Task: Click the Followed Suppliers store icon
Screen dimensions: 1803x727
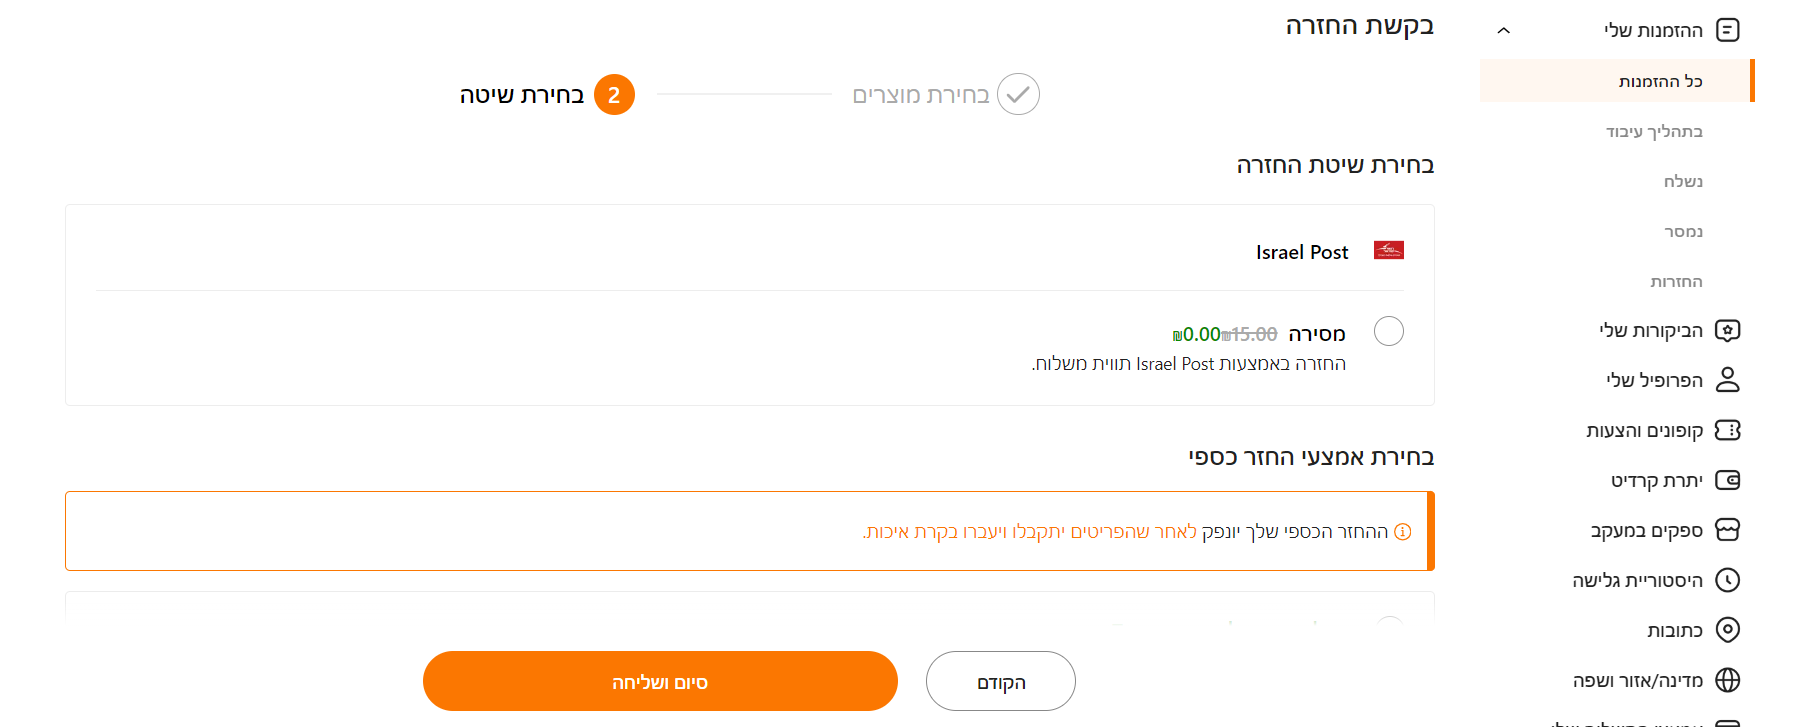Action: (1727, 530)
